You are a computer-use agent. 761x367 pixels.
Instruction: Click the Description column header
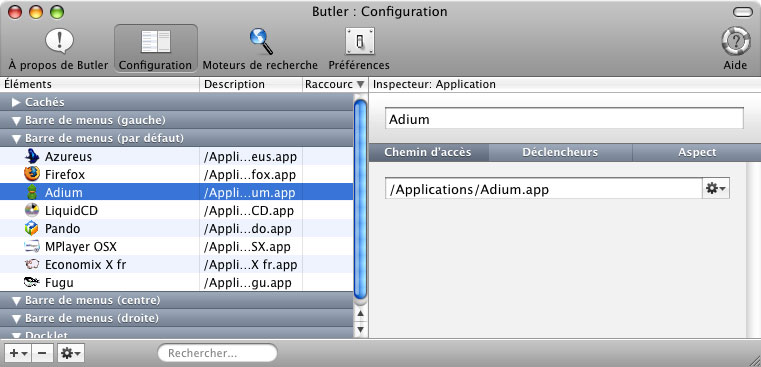point(251,84)
